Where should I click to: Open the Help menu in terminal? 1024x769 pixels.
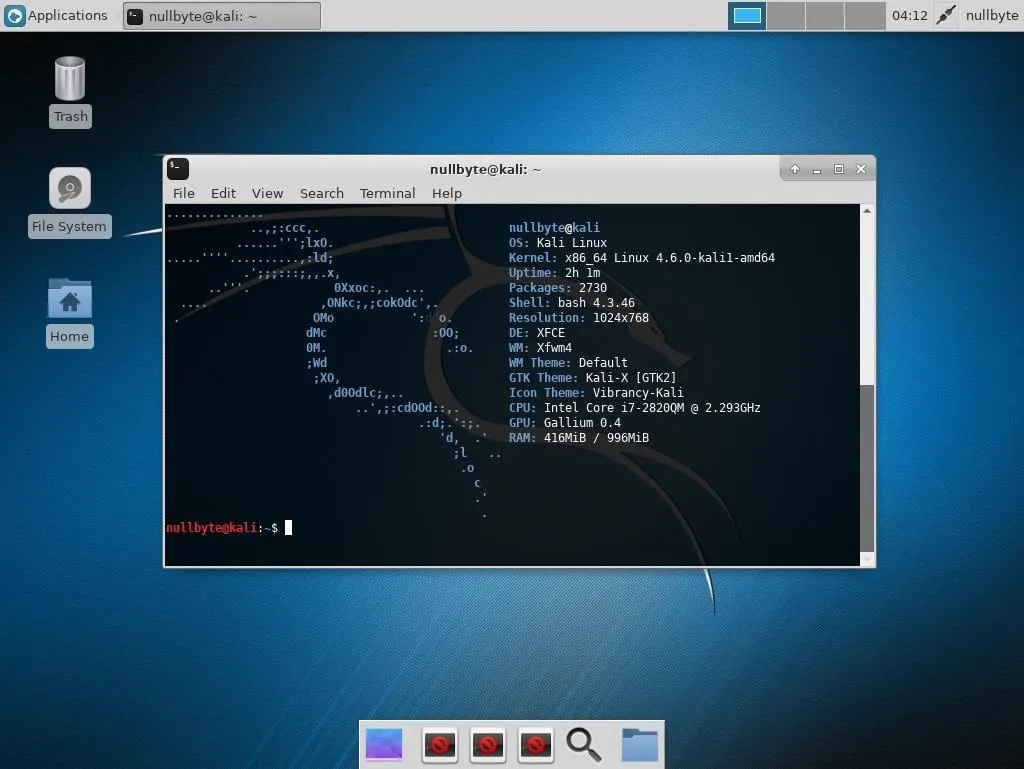447,193
